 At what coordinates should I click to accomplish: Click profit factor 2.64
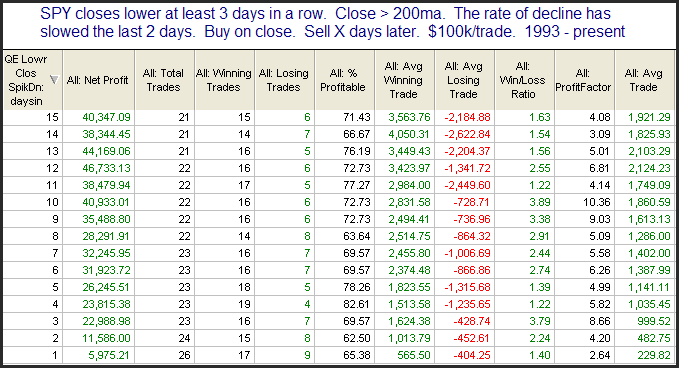(x=600, y=355)
